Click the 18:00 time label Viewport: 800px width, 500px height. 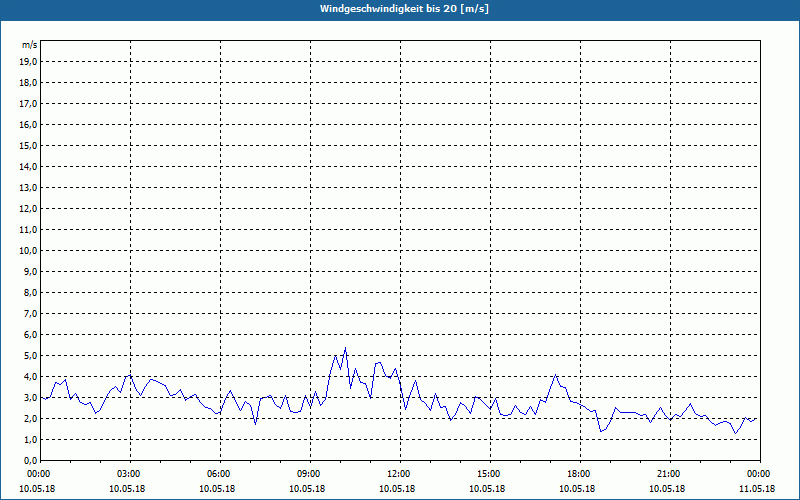click(580, 474)
